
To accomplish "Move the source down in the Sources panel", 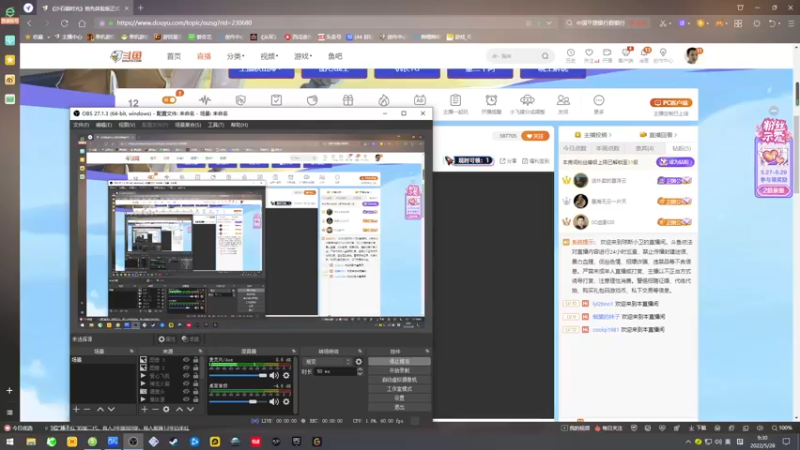I will 190,409.
